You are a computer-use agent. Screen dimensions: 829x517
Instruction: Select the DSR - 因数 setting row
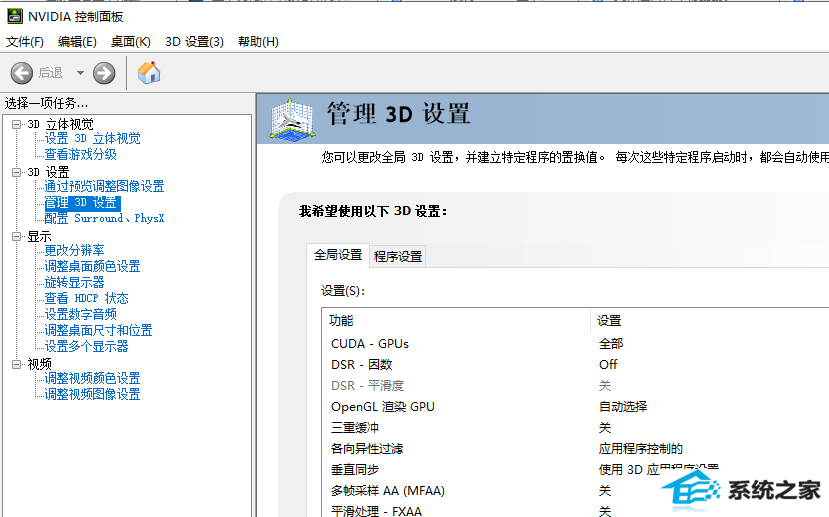click(x=575, y=365)
